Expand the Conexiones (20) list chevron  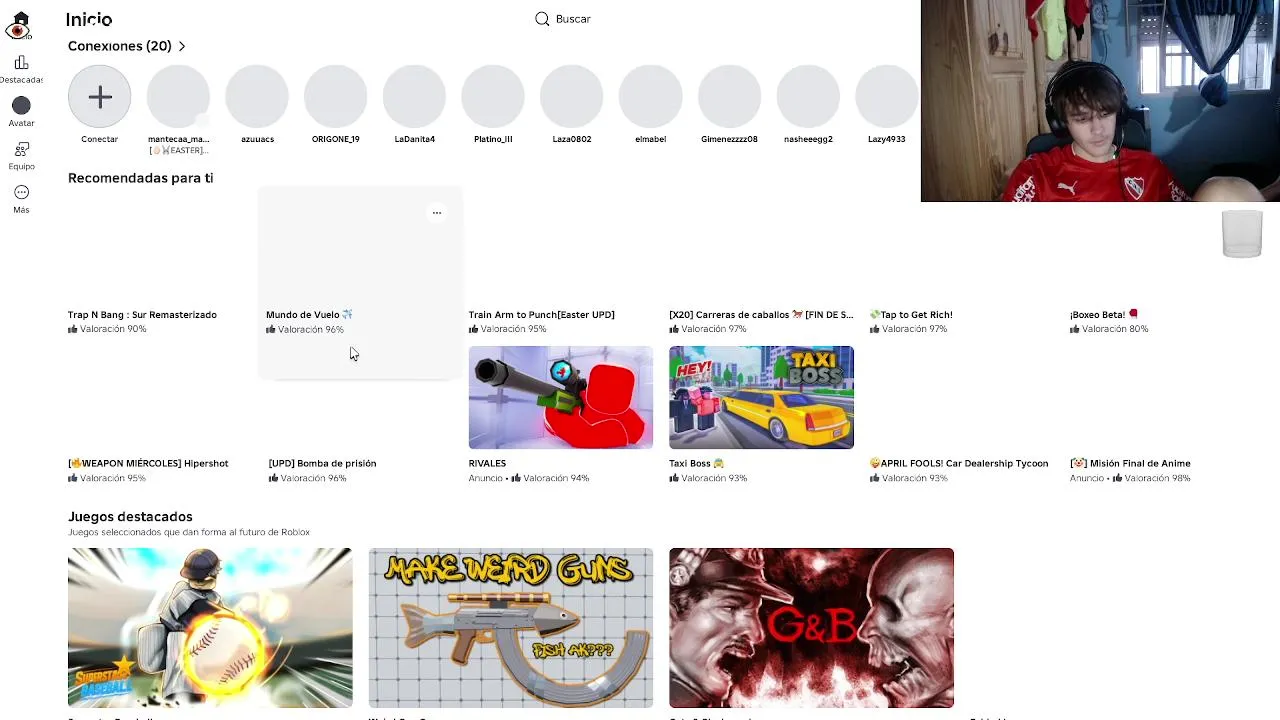[x=182, y=46]
